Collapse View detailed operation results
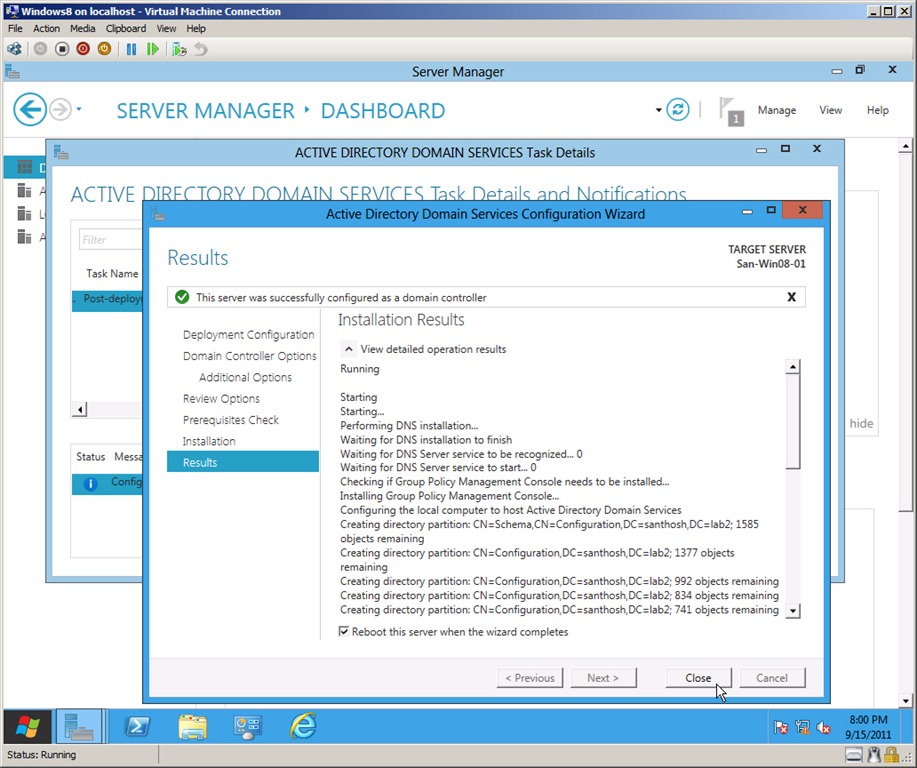 (349, 349)
